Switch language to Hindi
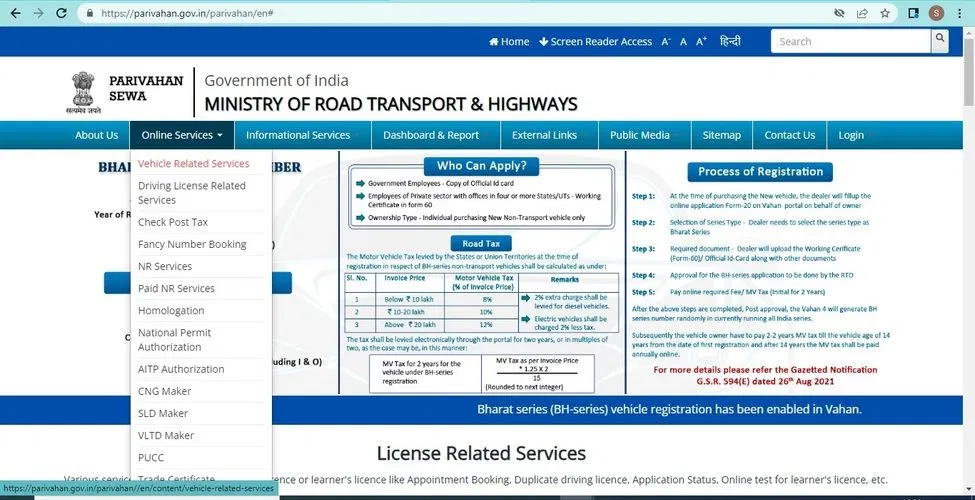The height and width of the screenshot is (500, 975). 730,42
